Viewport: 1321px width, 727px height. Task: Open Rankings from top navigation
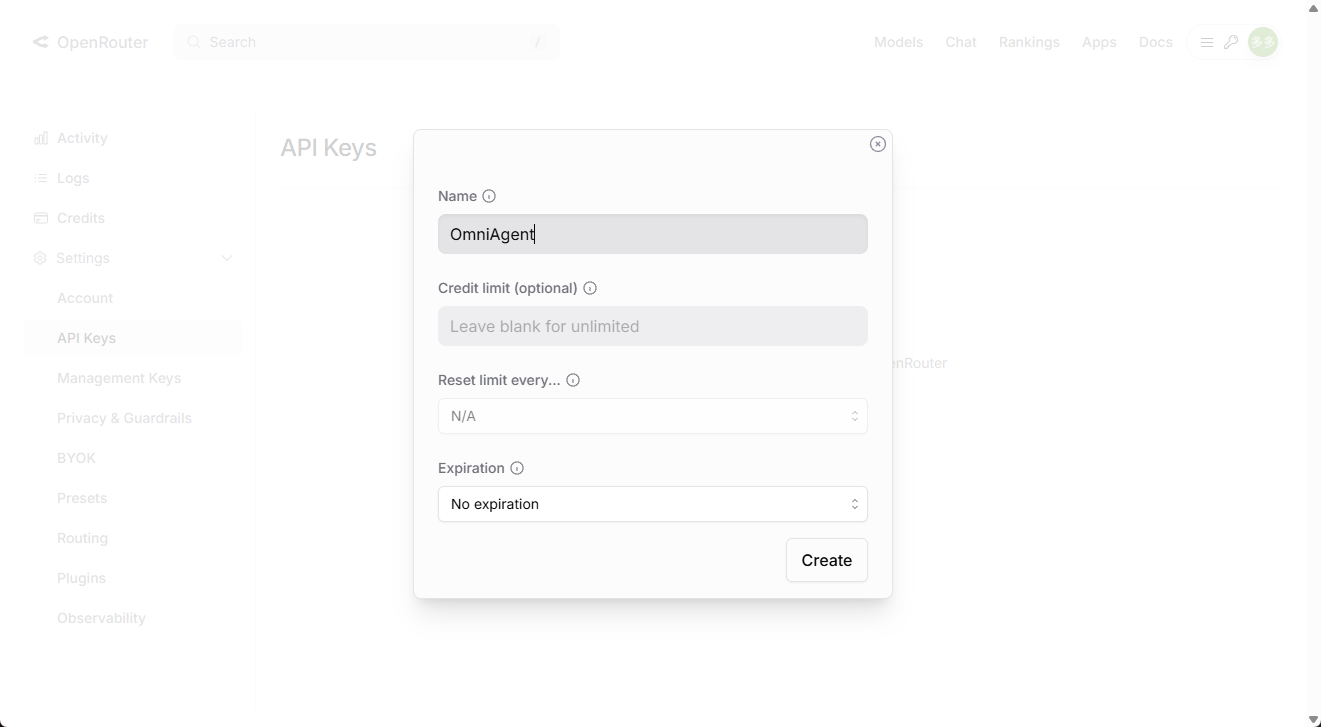pos(1029,42)
